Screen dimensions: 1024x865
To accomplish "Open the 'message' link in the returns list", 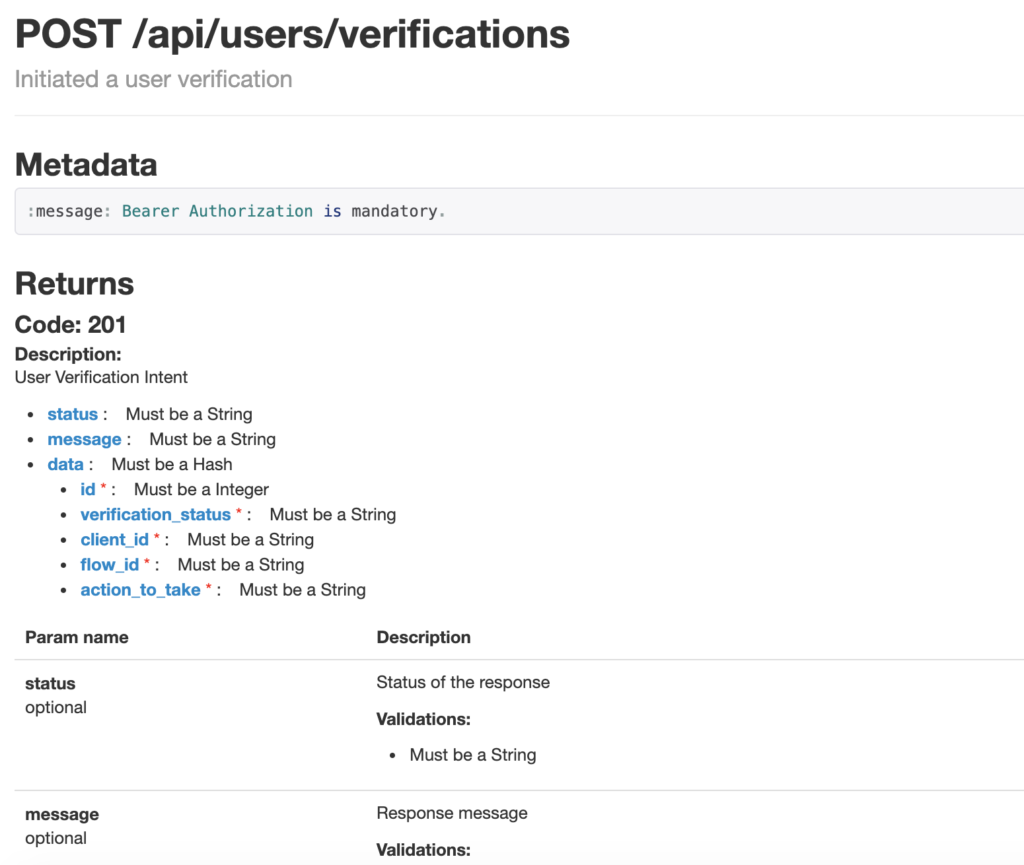I will (84, 439).
